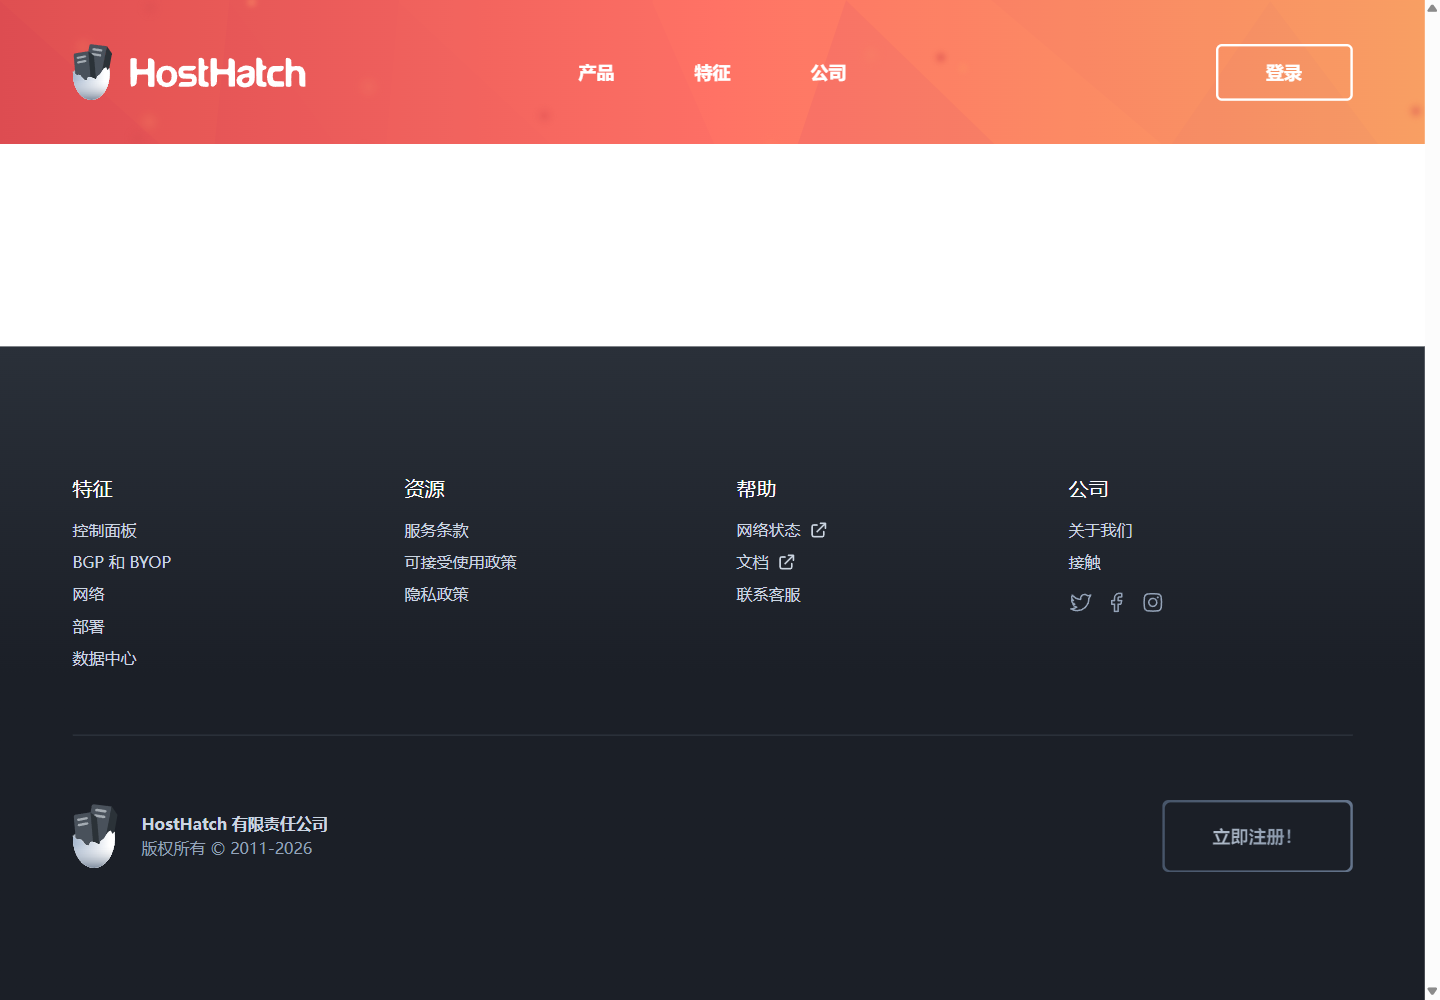Open the 关于我们 about link

click(1100, 531)
